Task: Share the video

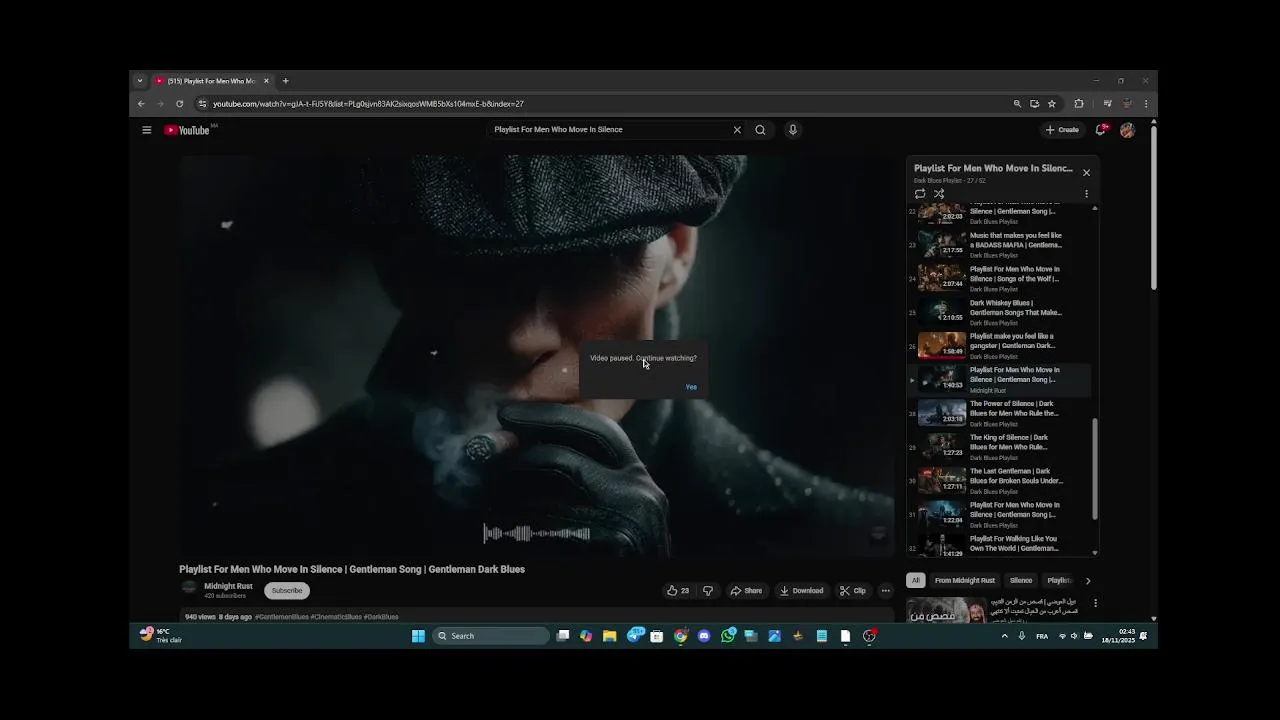Action: point(746,590)
